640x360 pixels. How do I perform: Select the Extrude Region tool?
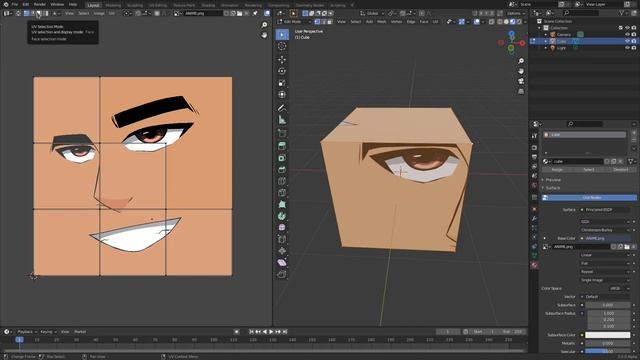(282, 146)
